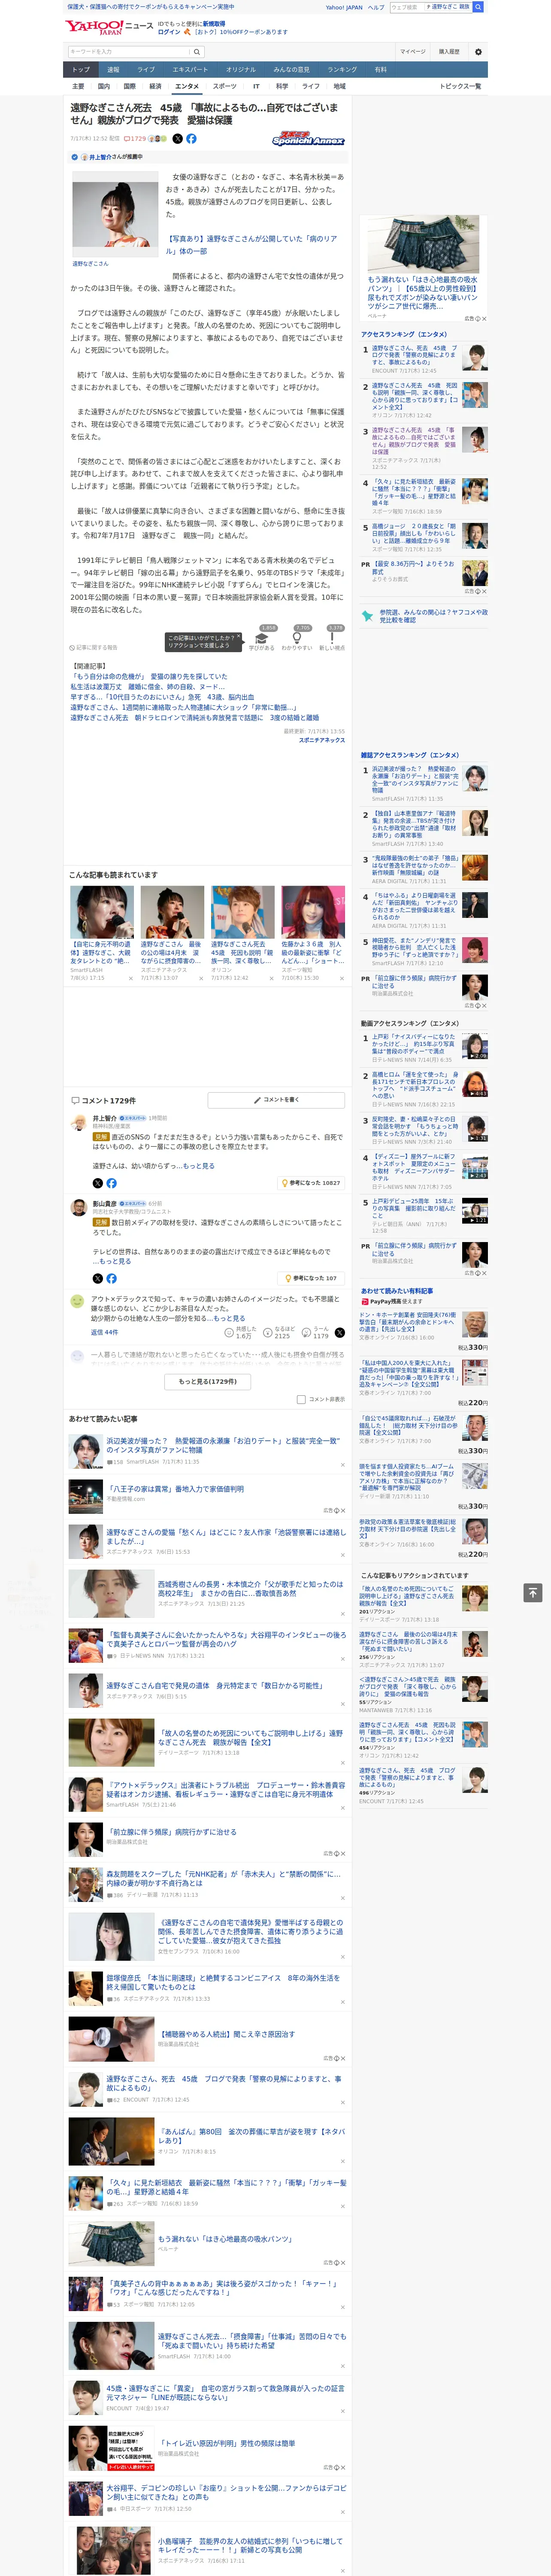
Task: Open related link 早すぎる…「10代目うたのおにいさん」
Action: tap(162, 697)
